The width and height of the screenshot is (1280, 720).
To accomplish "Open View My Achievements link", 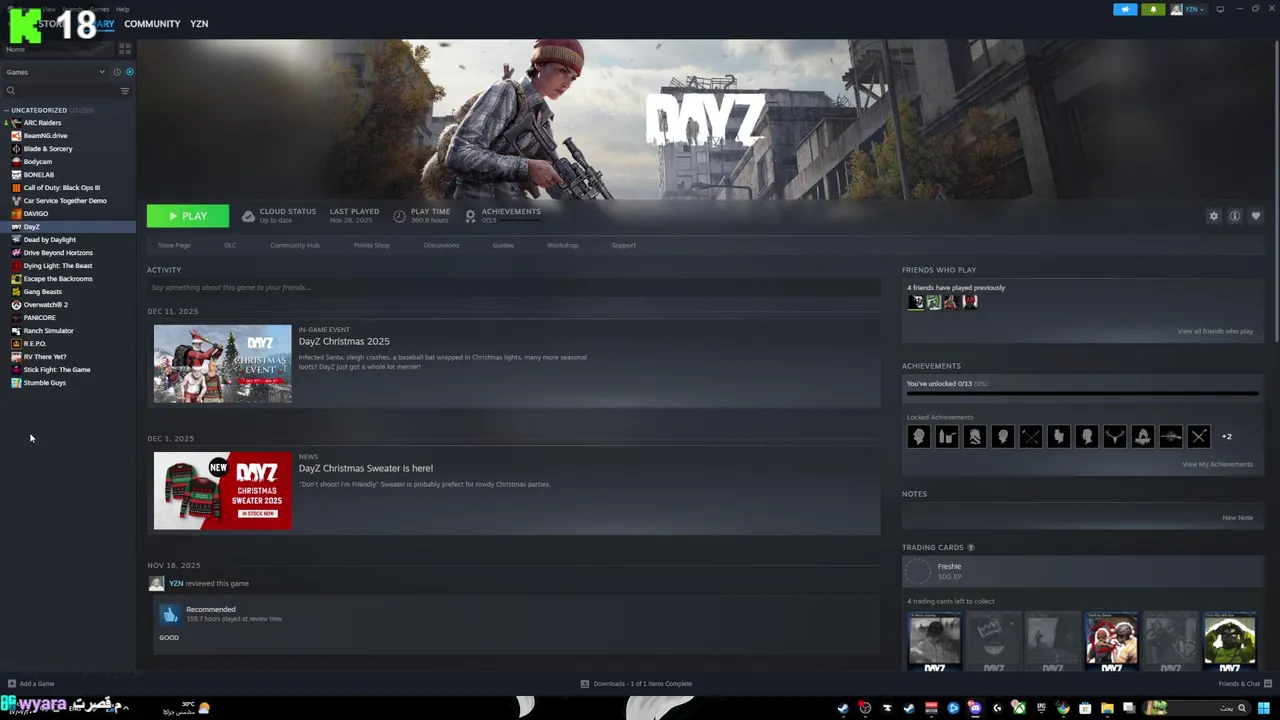I will point(1218,464).
